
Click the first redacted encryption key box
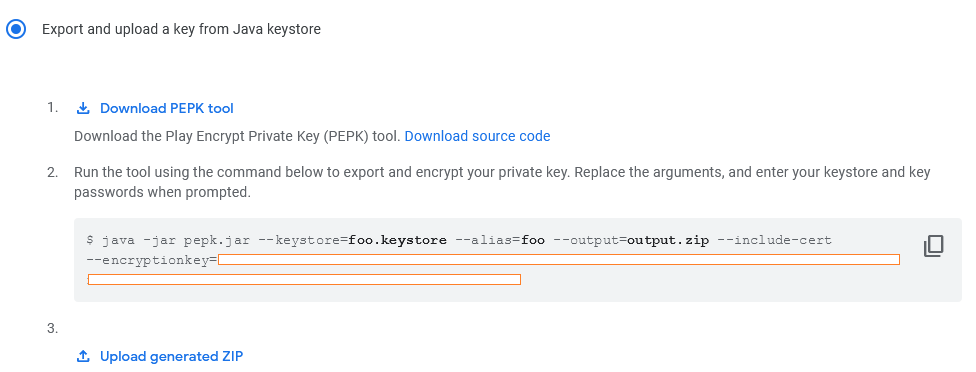pos(559,259)
